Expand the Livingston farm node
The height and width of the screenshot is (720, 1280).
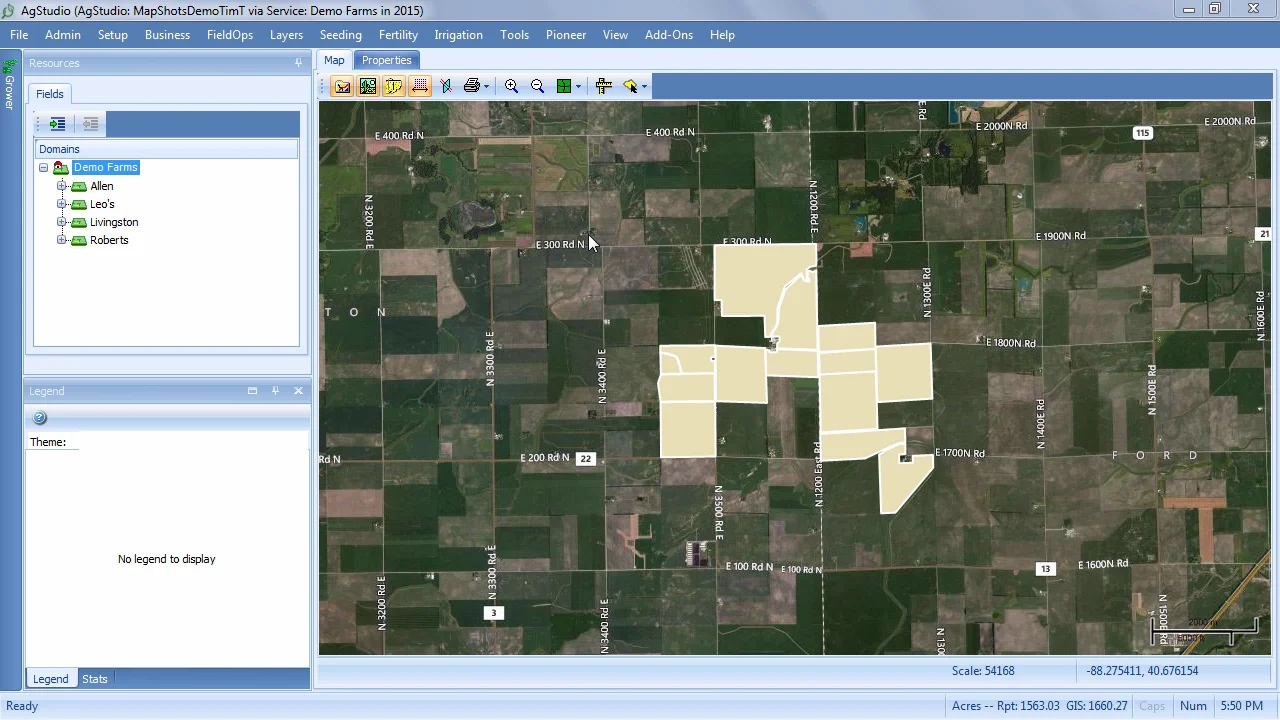pos(62,222)
